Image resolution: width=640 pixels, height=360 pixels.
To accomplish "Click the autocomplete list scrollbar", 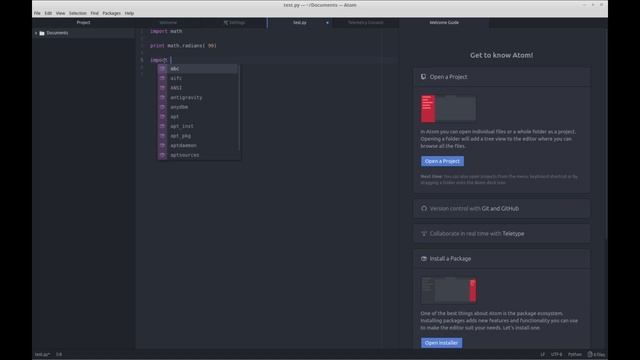I will pyautogui.click(x=239, y=107).
